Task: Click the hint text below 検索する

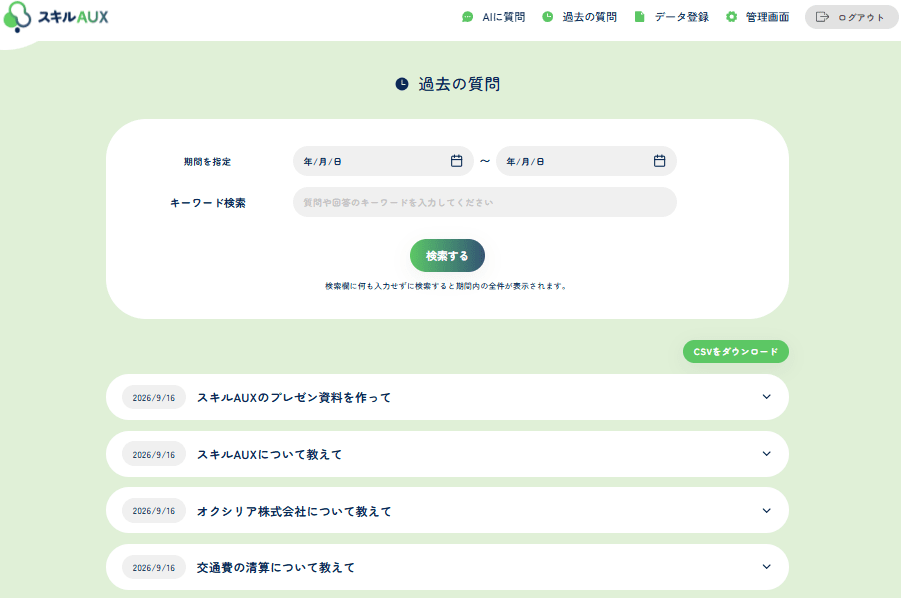Action: click(447, 286)
